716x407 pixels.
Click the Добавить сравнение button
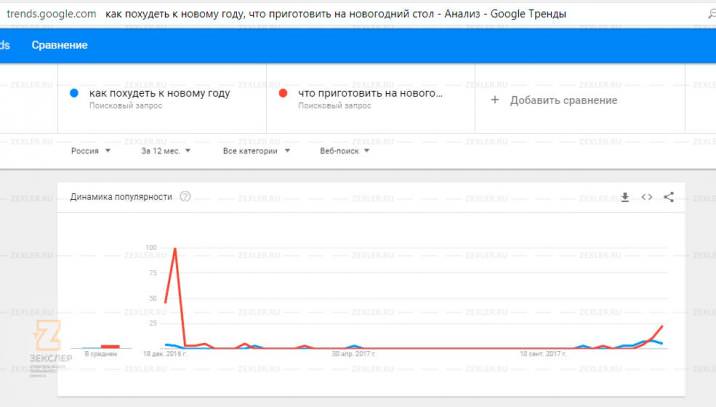point(553,100)
